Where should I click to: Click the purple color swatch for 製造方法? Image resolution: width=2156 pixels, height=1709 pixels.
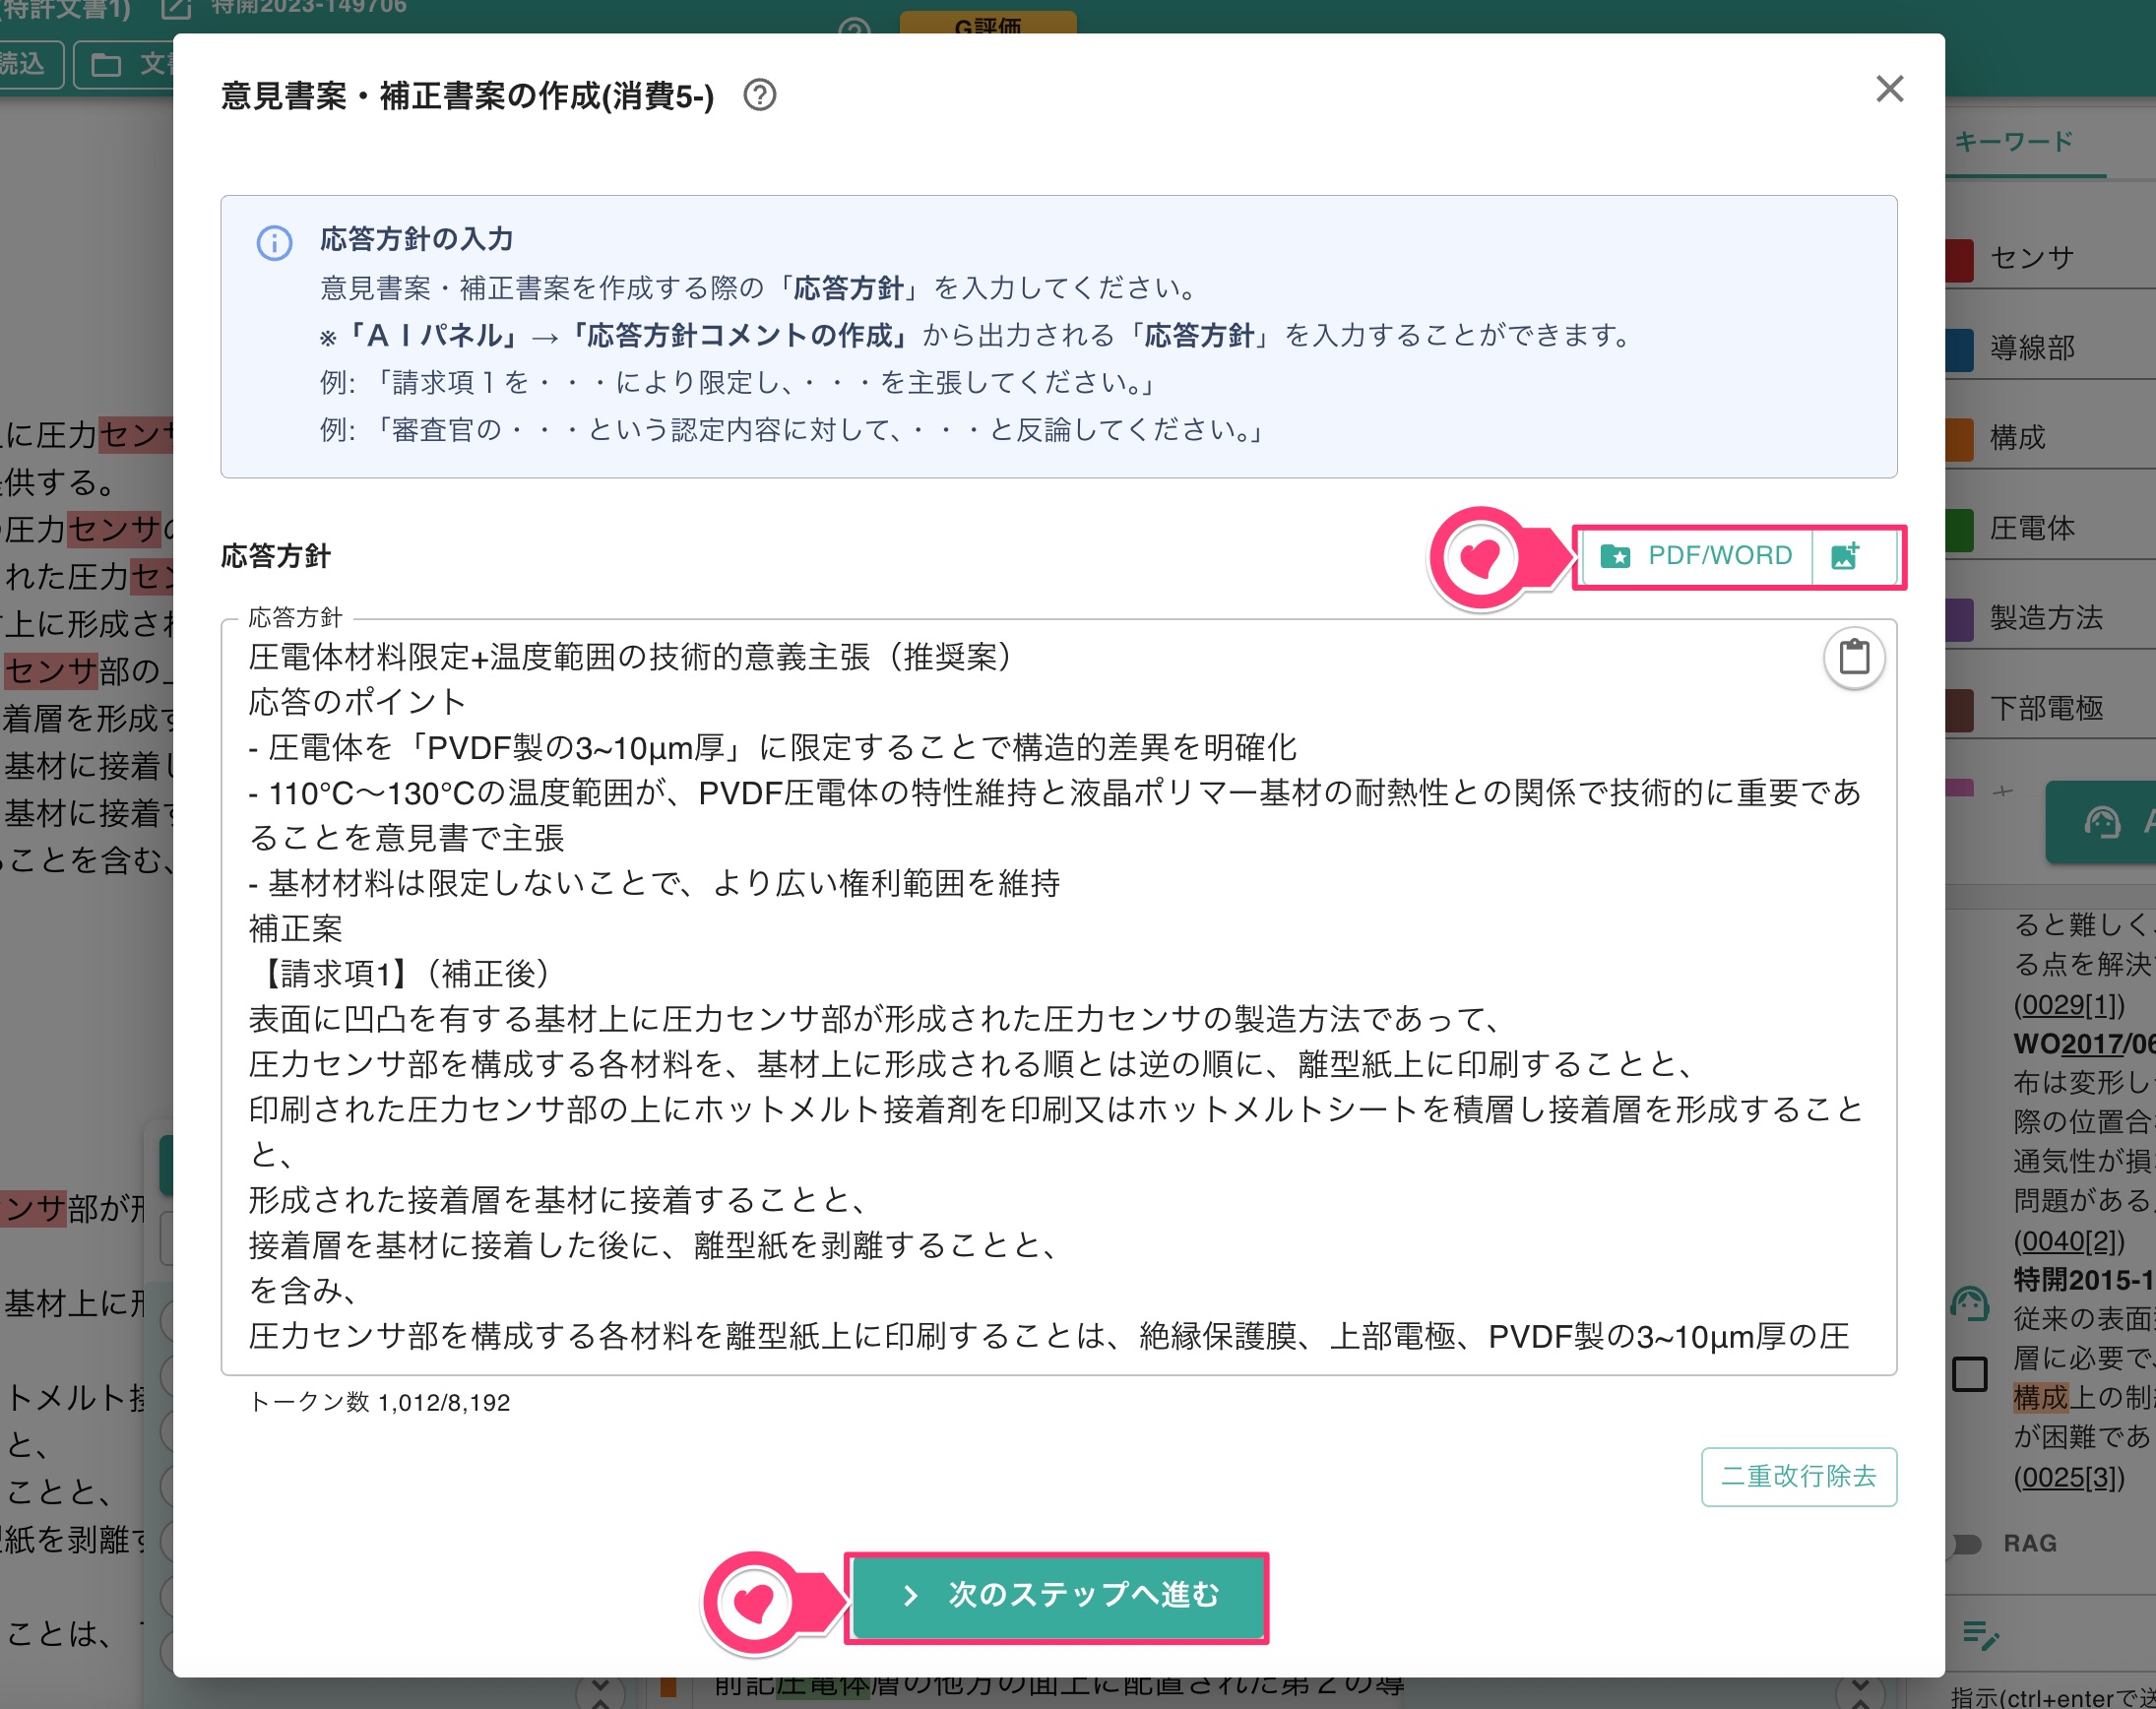point(1960,620)
